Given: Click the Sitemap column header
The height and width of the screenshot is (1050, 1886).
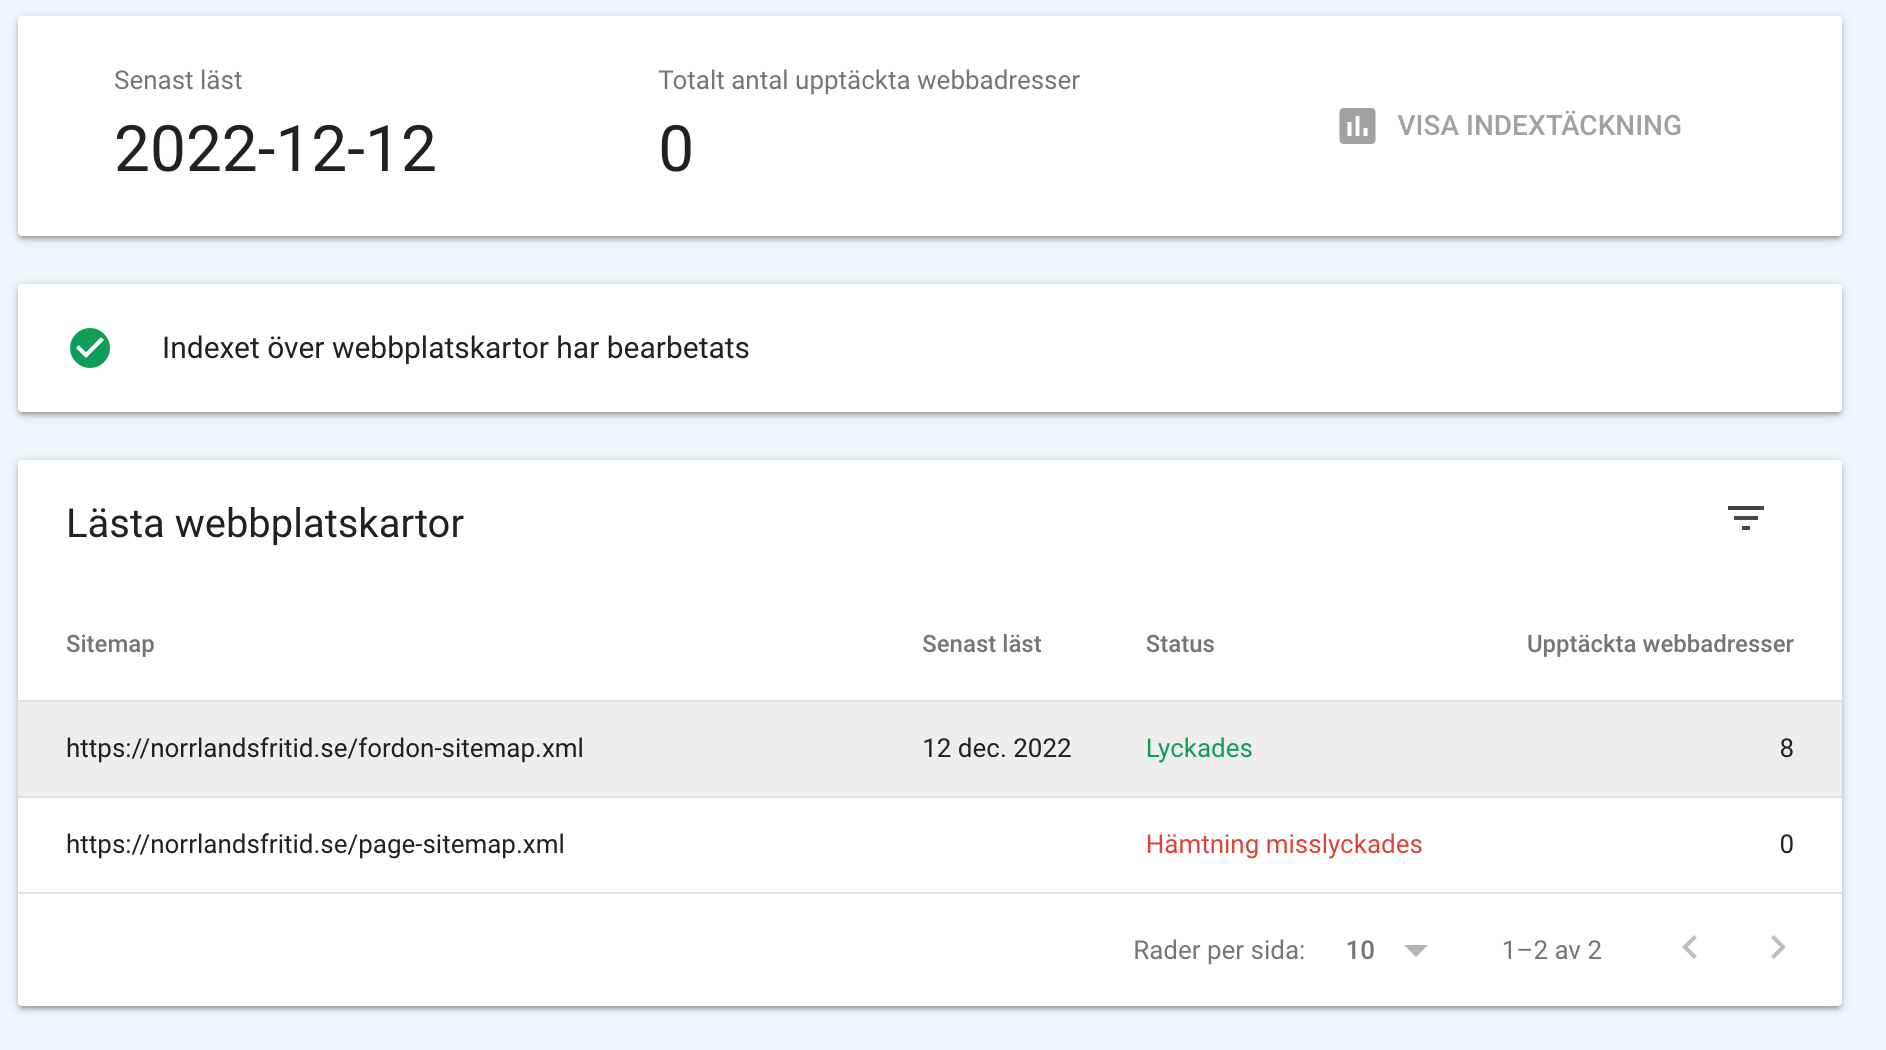Looking at the screenshot, I should (110, 644).
